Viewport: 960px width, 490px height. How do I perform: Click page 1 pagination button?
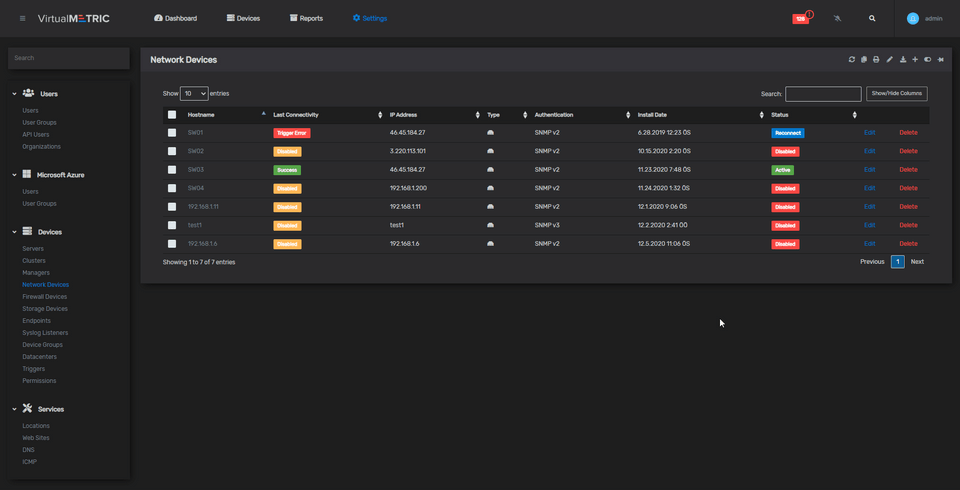pyautogui.click(x=897, y=262)
